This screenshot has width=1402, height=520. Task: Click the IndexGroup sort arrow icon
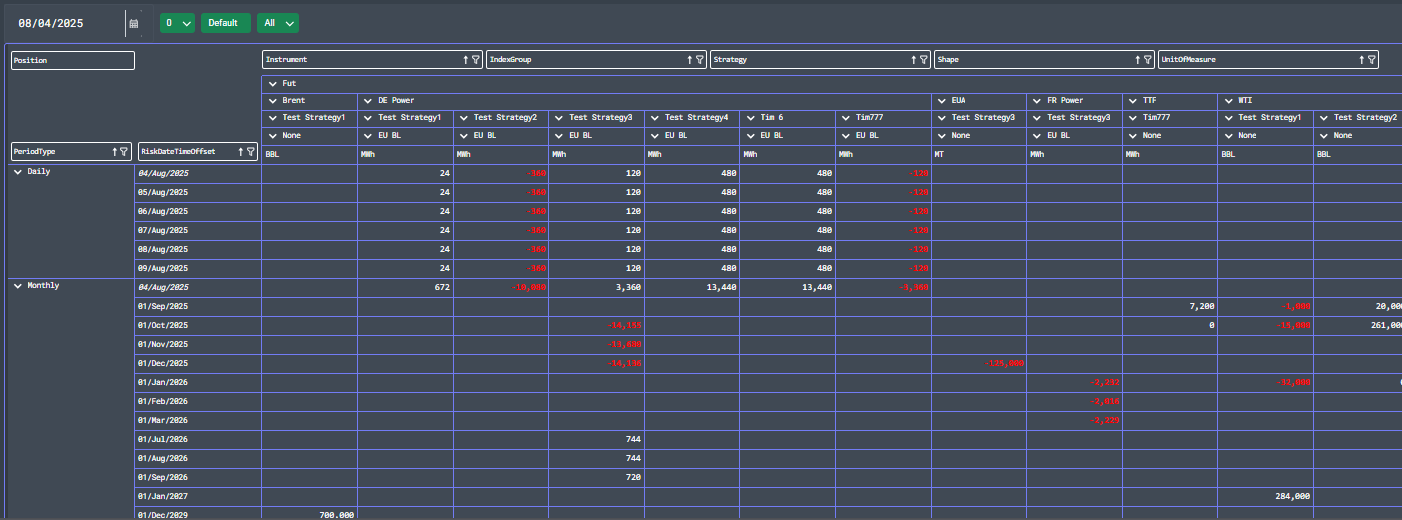(x=689, y=60)
